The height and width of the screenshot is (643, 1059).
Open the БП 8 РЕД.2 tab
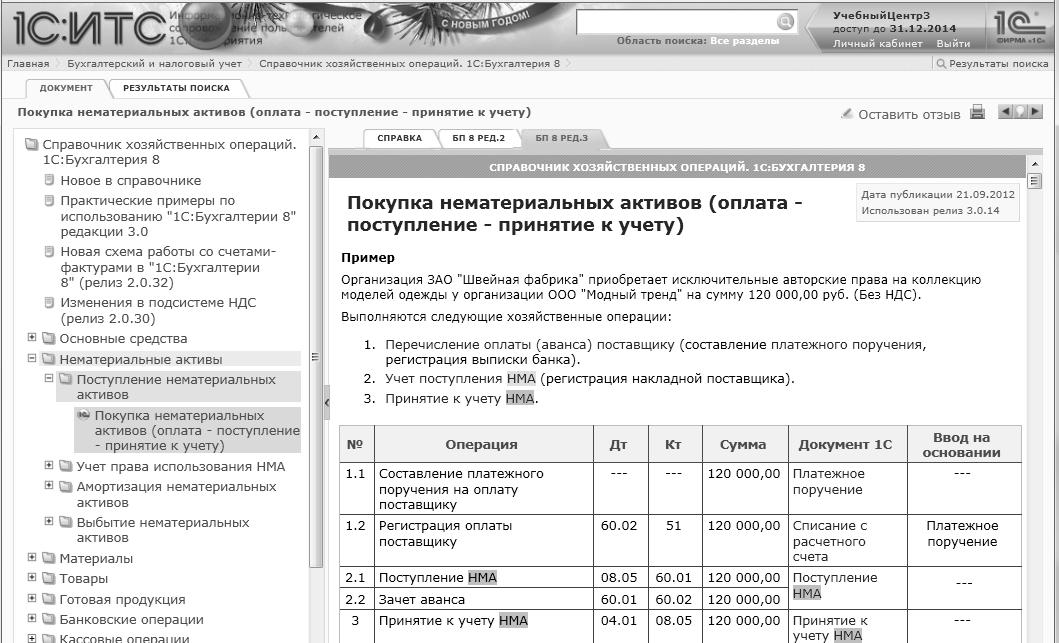tap(479, 138)
